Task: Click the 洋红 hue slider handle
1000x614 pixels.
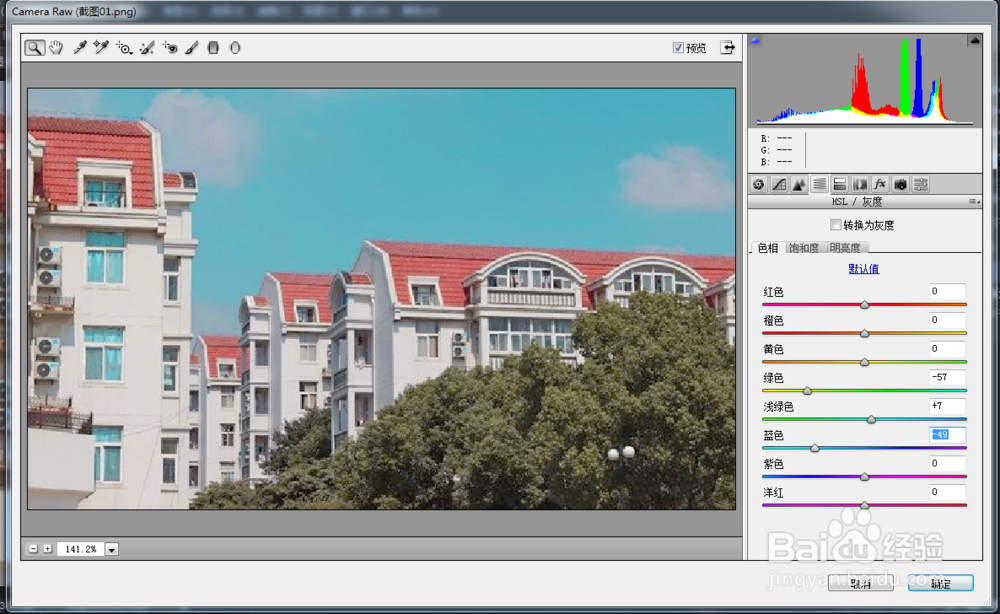Action: (865, 506)
